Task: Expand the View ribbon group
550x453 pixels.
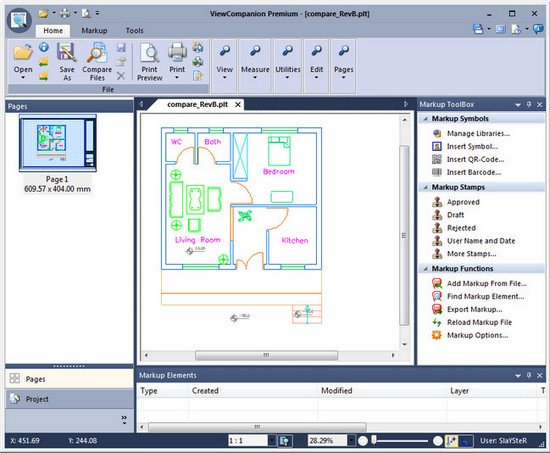Action: tap(224, 66)
